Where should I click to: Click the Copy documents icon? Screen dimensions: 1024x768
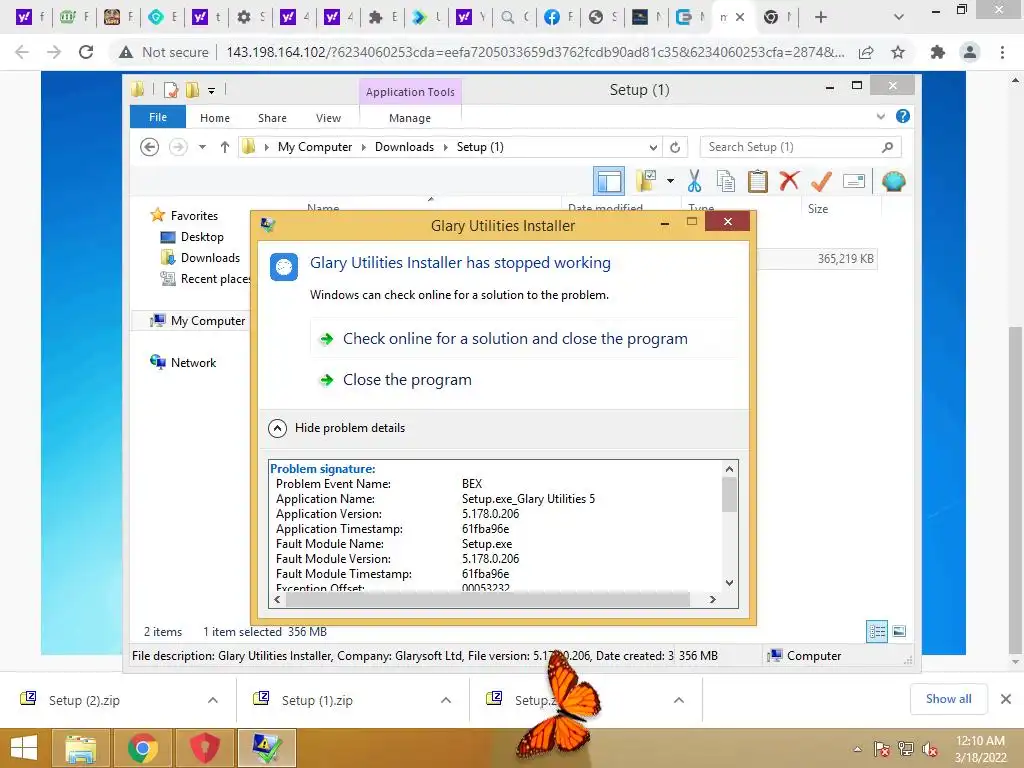tap(726, 181)
